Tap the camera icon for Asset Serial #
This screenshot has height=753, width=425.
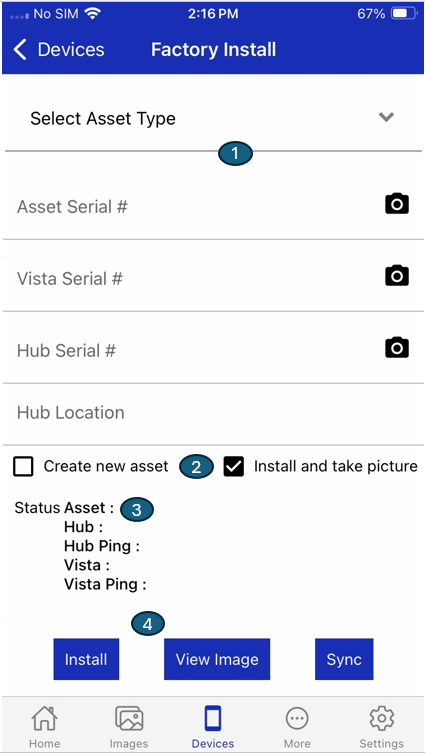(x=397, y=204)
